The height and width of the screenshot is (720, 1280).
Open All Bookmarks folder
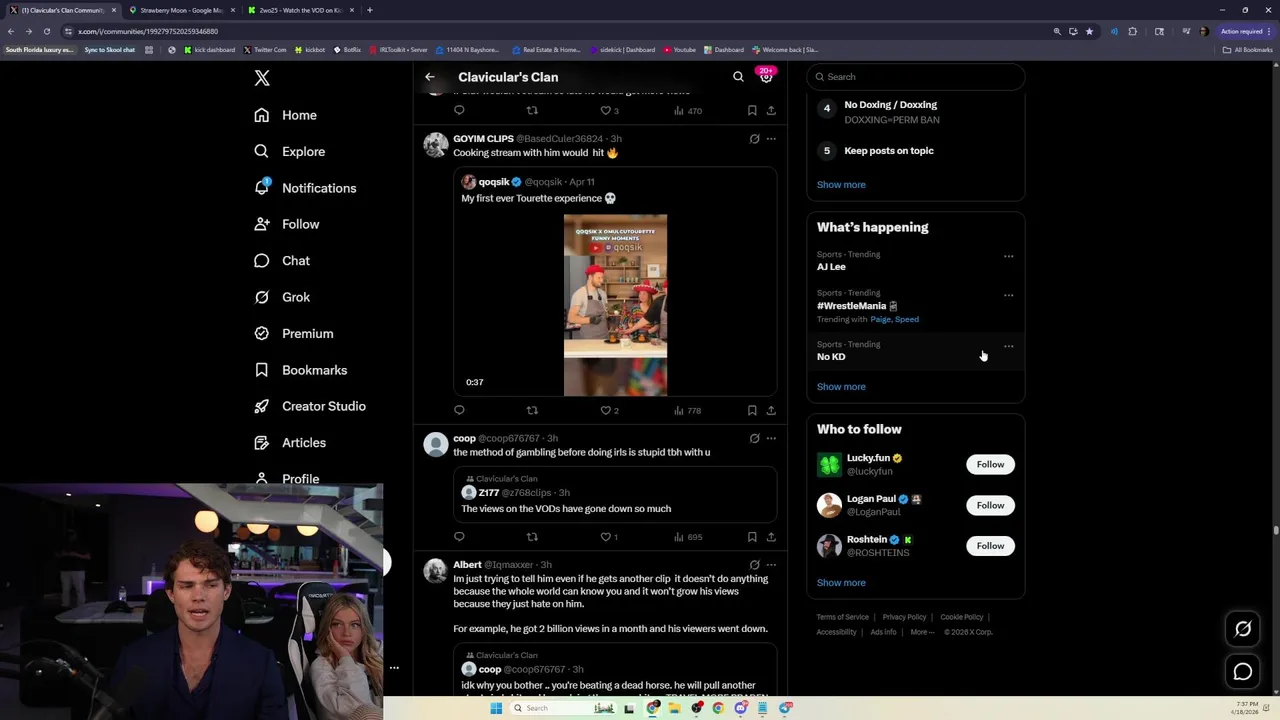click(1250, 50)
